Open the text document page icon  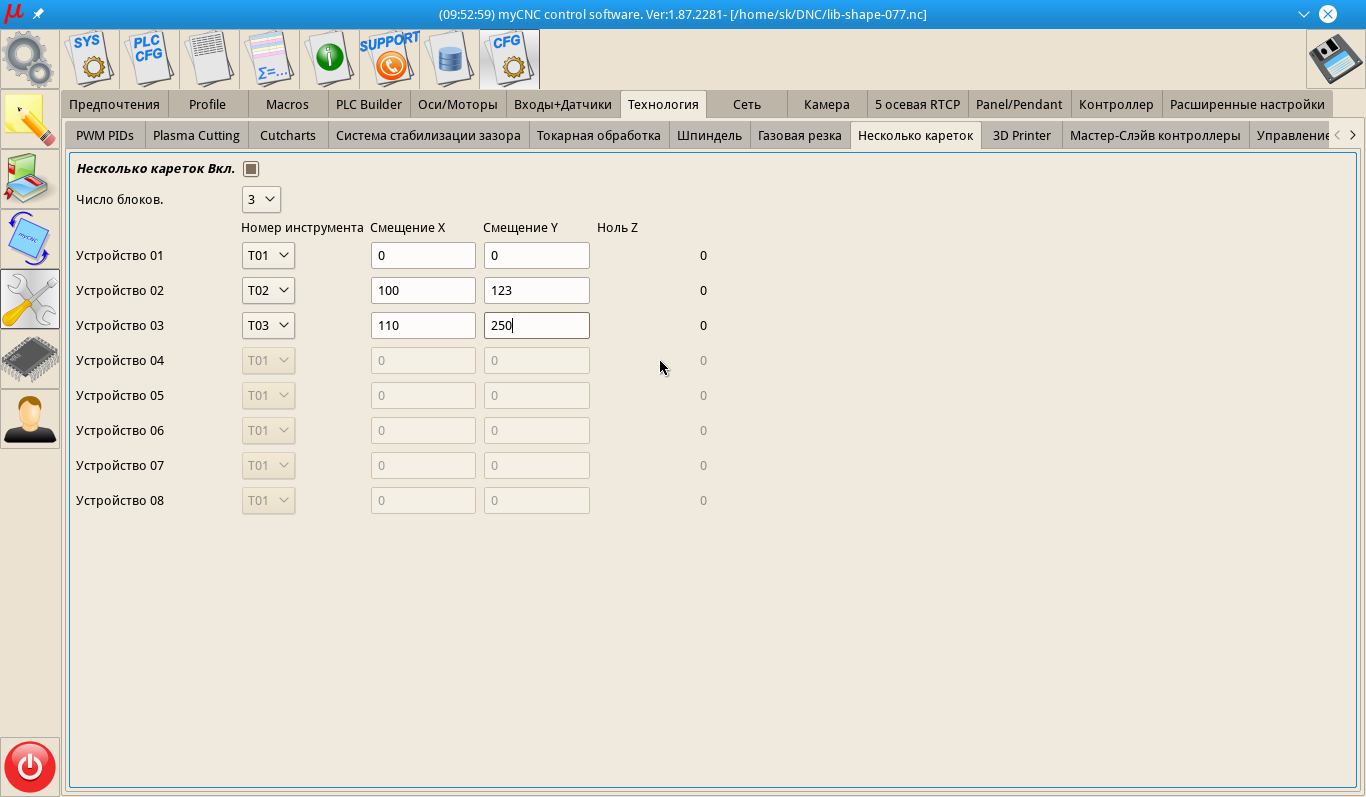tap(210, 59)
